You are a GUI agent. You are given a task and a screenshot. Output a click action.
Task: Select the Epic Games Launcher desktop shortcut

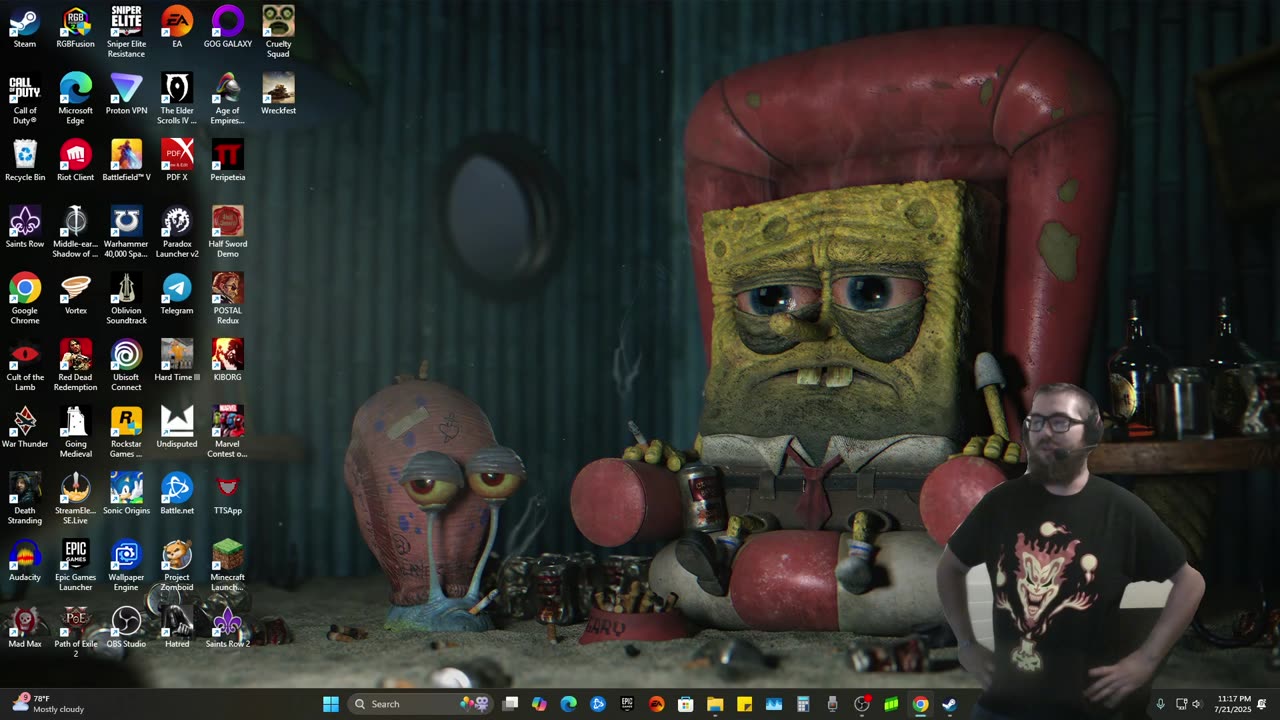pyautogui.click(x=76, y=565)
